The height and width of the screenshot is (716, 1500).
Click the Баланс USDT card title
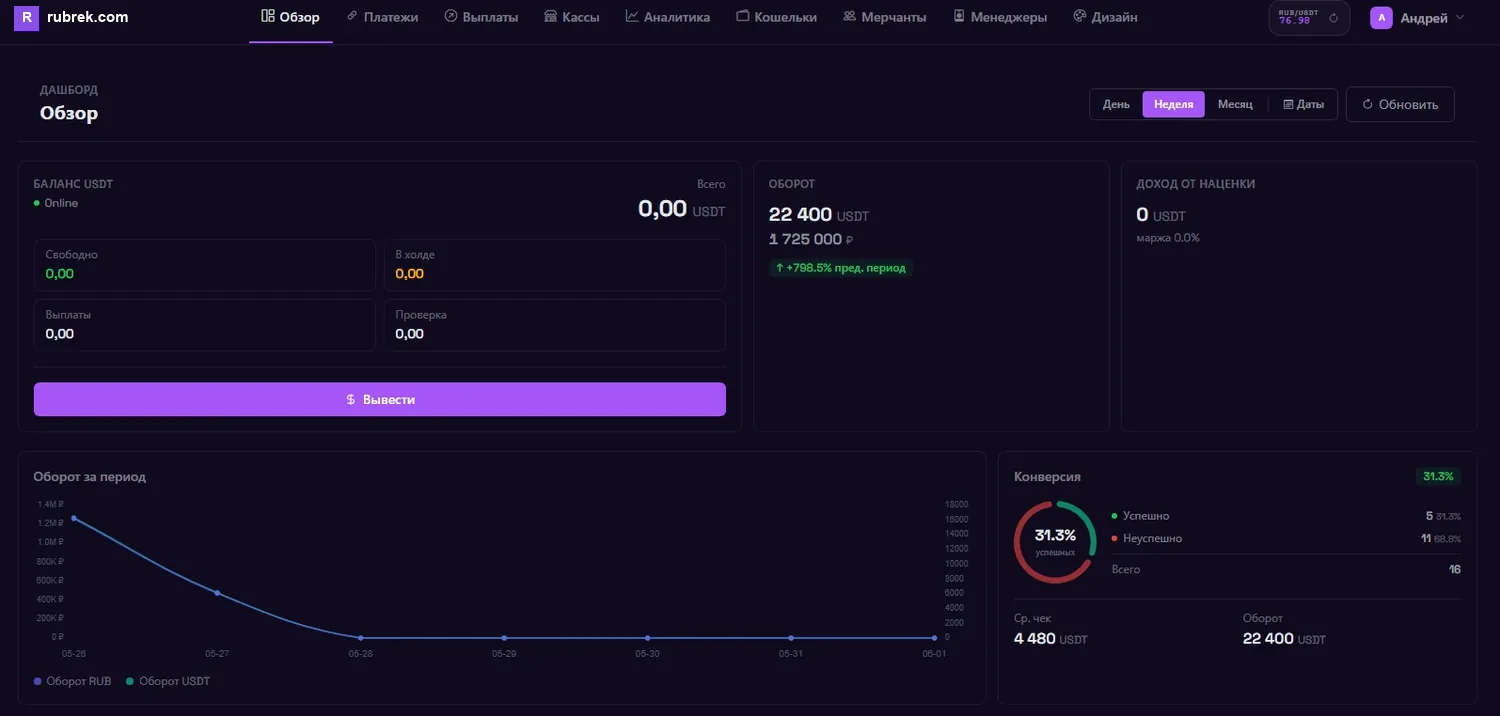pos(73,184)
